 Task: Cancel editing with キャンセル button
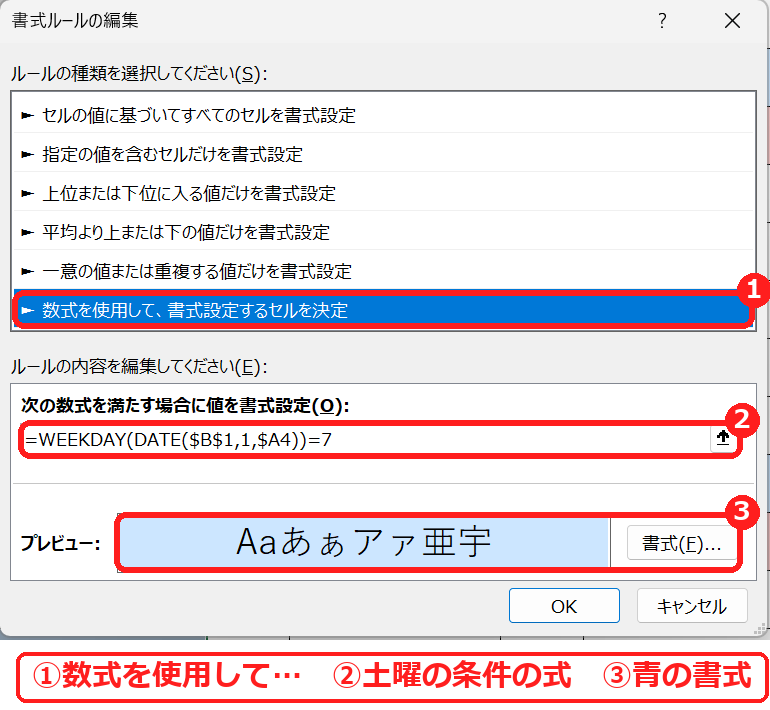click(692, 606)
